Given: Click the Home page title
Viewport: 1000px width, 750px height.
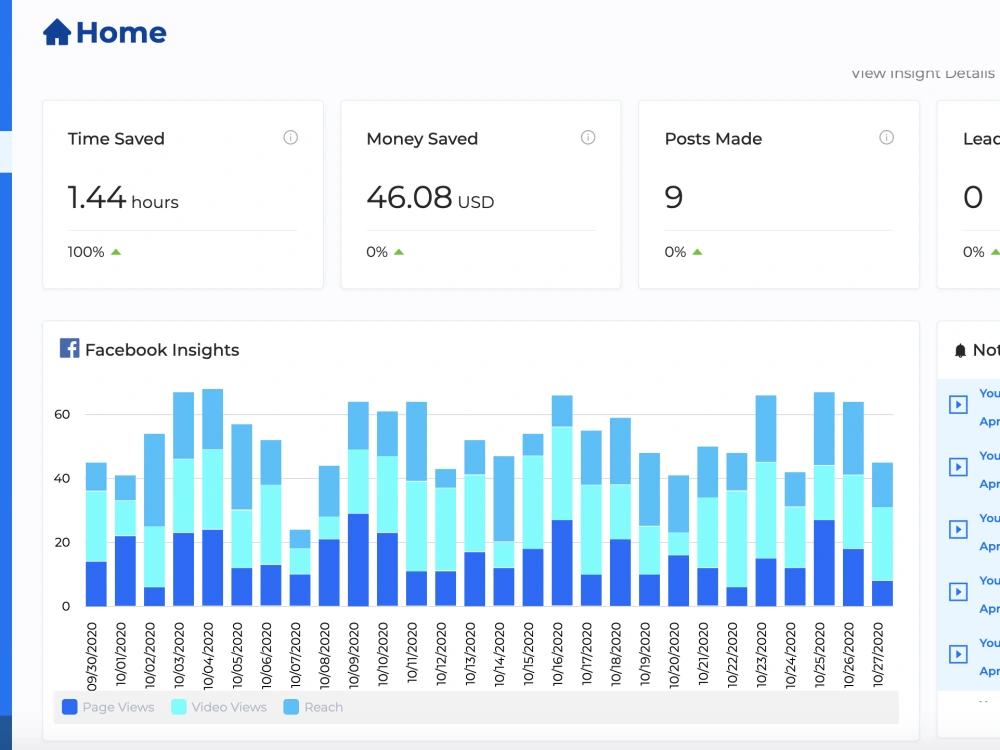Looking at the screenshot, I should (x=121, y=33).
